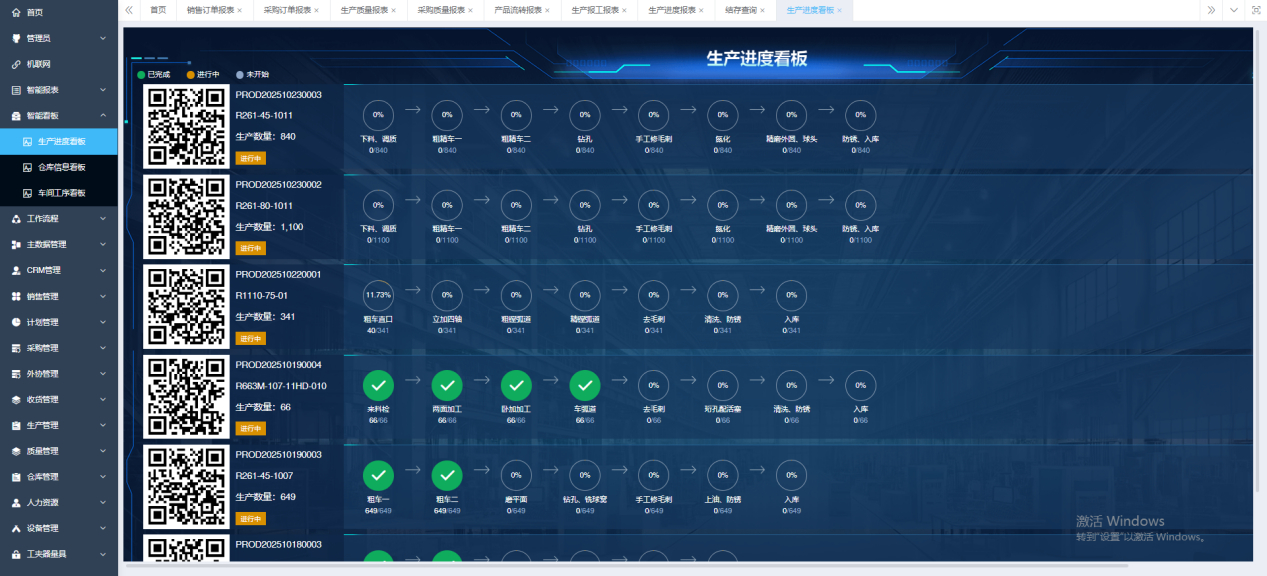This screenshot has width=1267, height=576.
Task: Click 进行中 badge for PROD202510230002
Action: pos(250,248)
